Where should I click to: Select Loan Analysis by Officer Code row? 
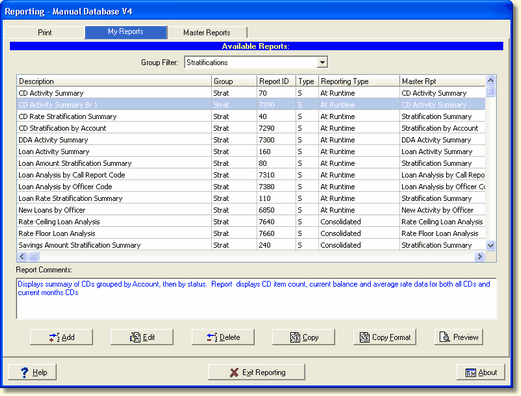pos(251,187)
